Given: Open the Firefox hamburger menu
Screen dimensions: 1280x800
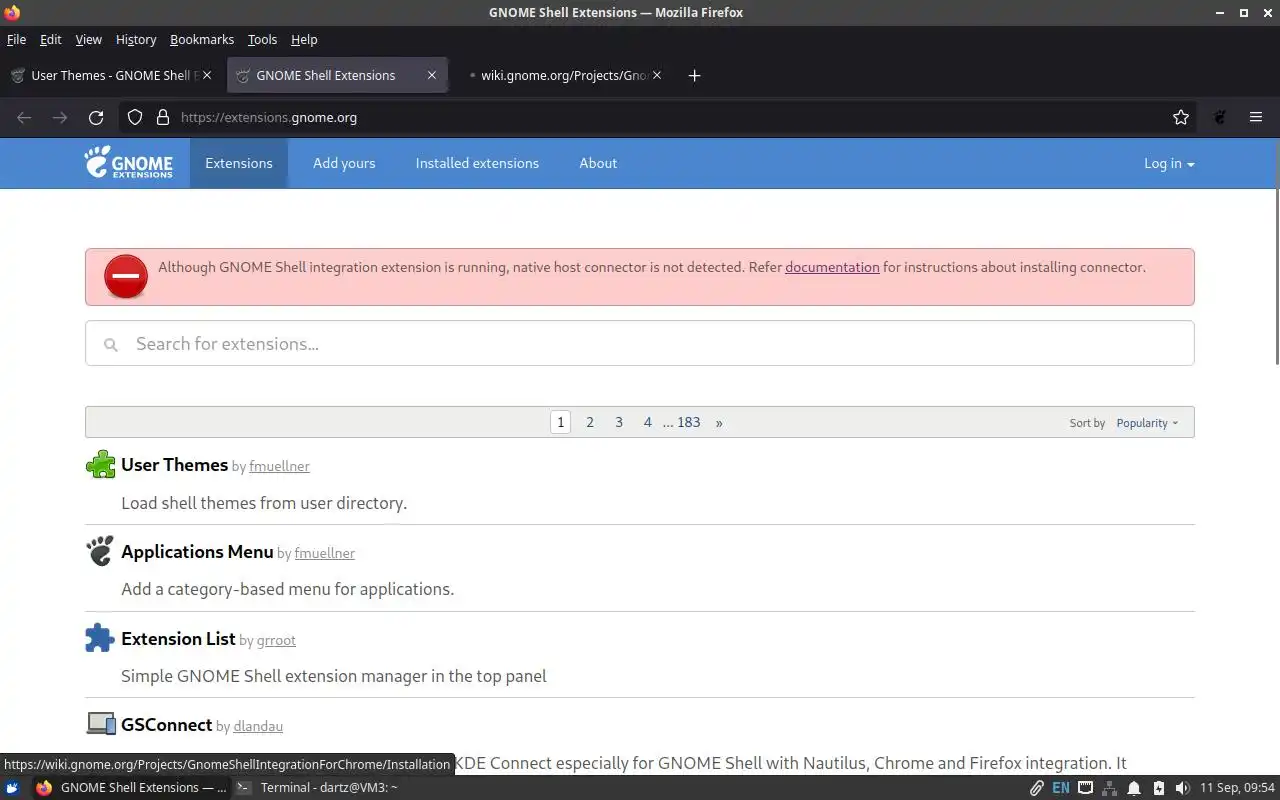Looking at the screenshot, I should [x=1256, y=117].
